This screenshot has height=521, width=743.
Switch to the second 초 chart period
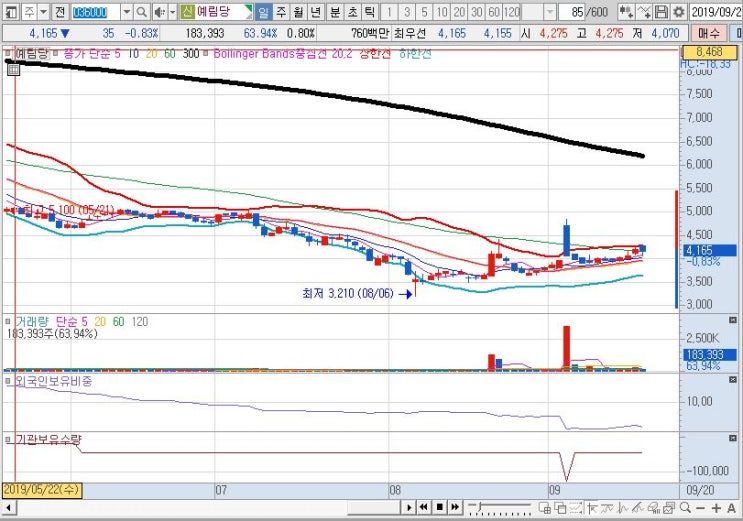[353, 12]
